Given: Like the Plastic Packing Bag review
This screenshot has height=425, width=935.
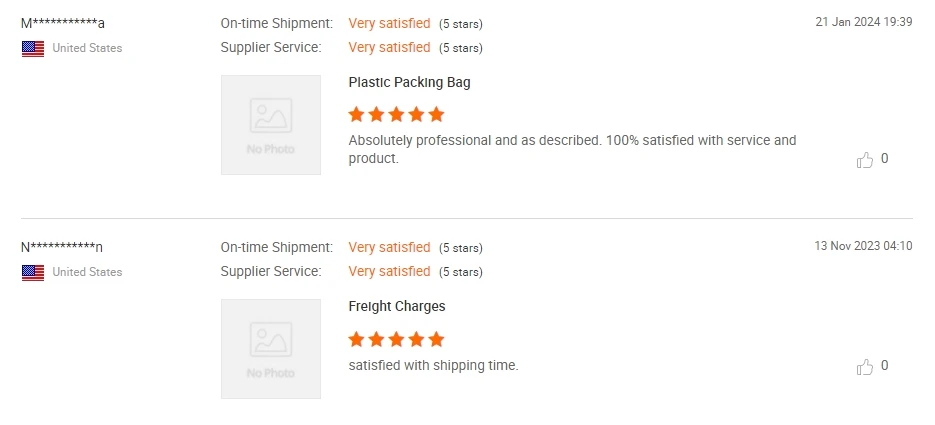Looking at the screenshot, I should [x=865, y=160].
